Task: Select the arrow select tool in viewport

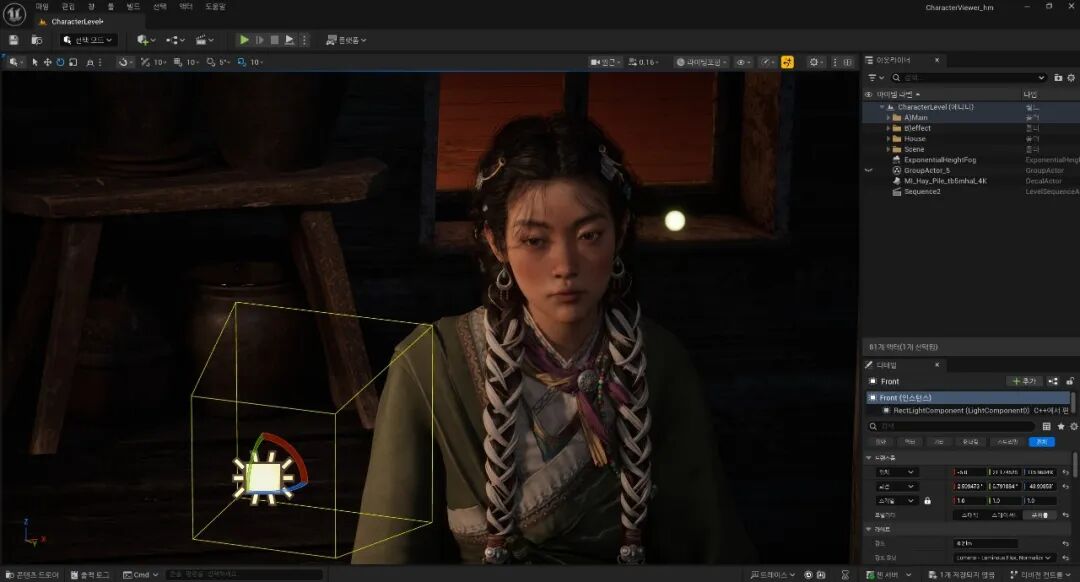Action: coord(35,62)
